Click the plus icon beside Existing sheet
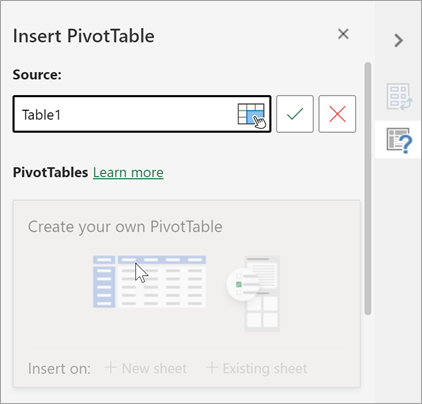The height and width of the screenshot is (404, 422). (212, 367)
